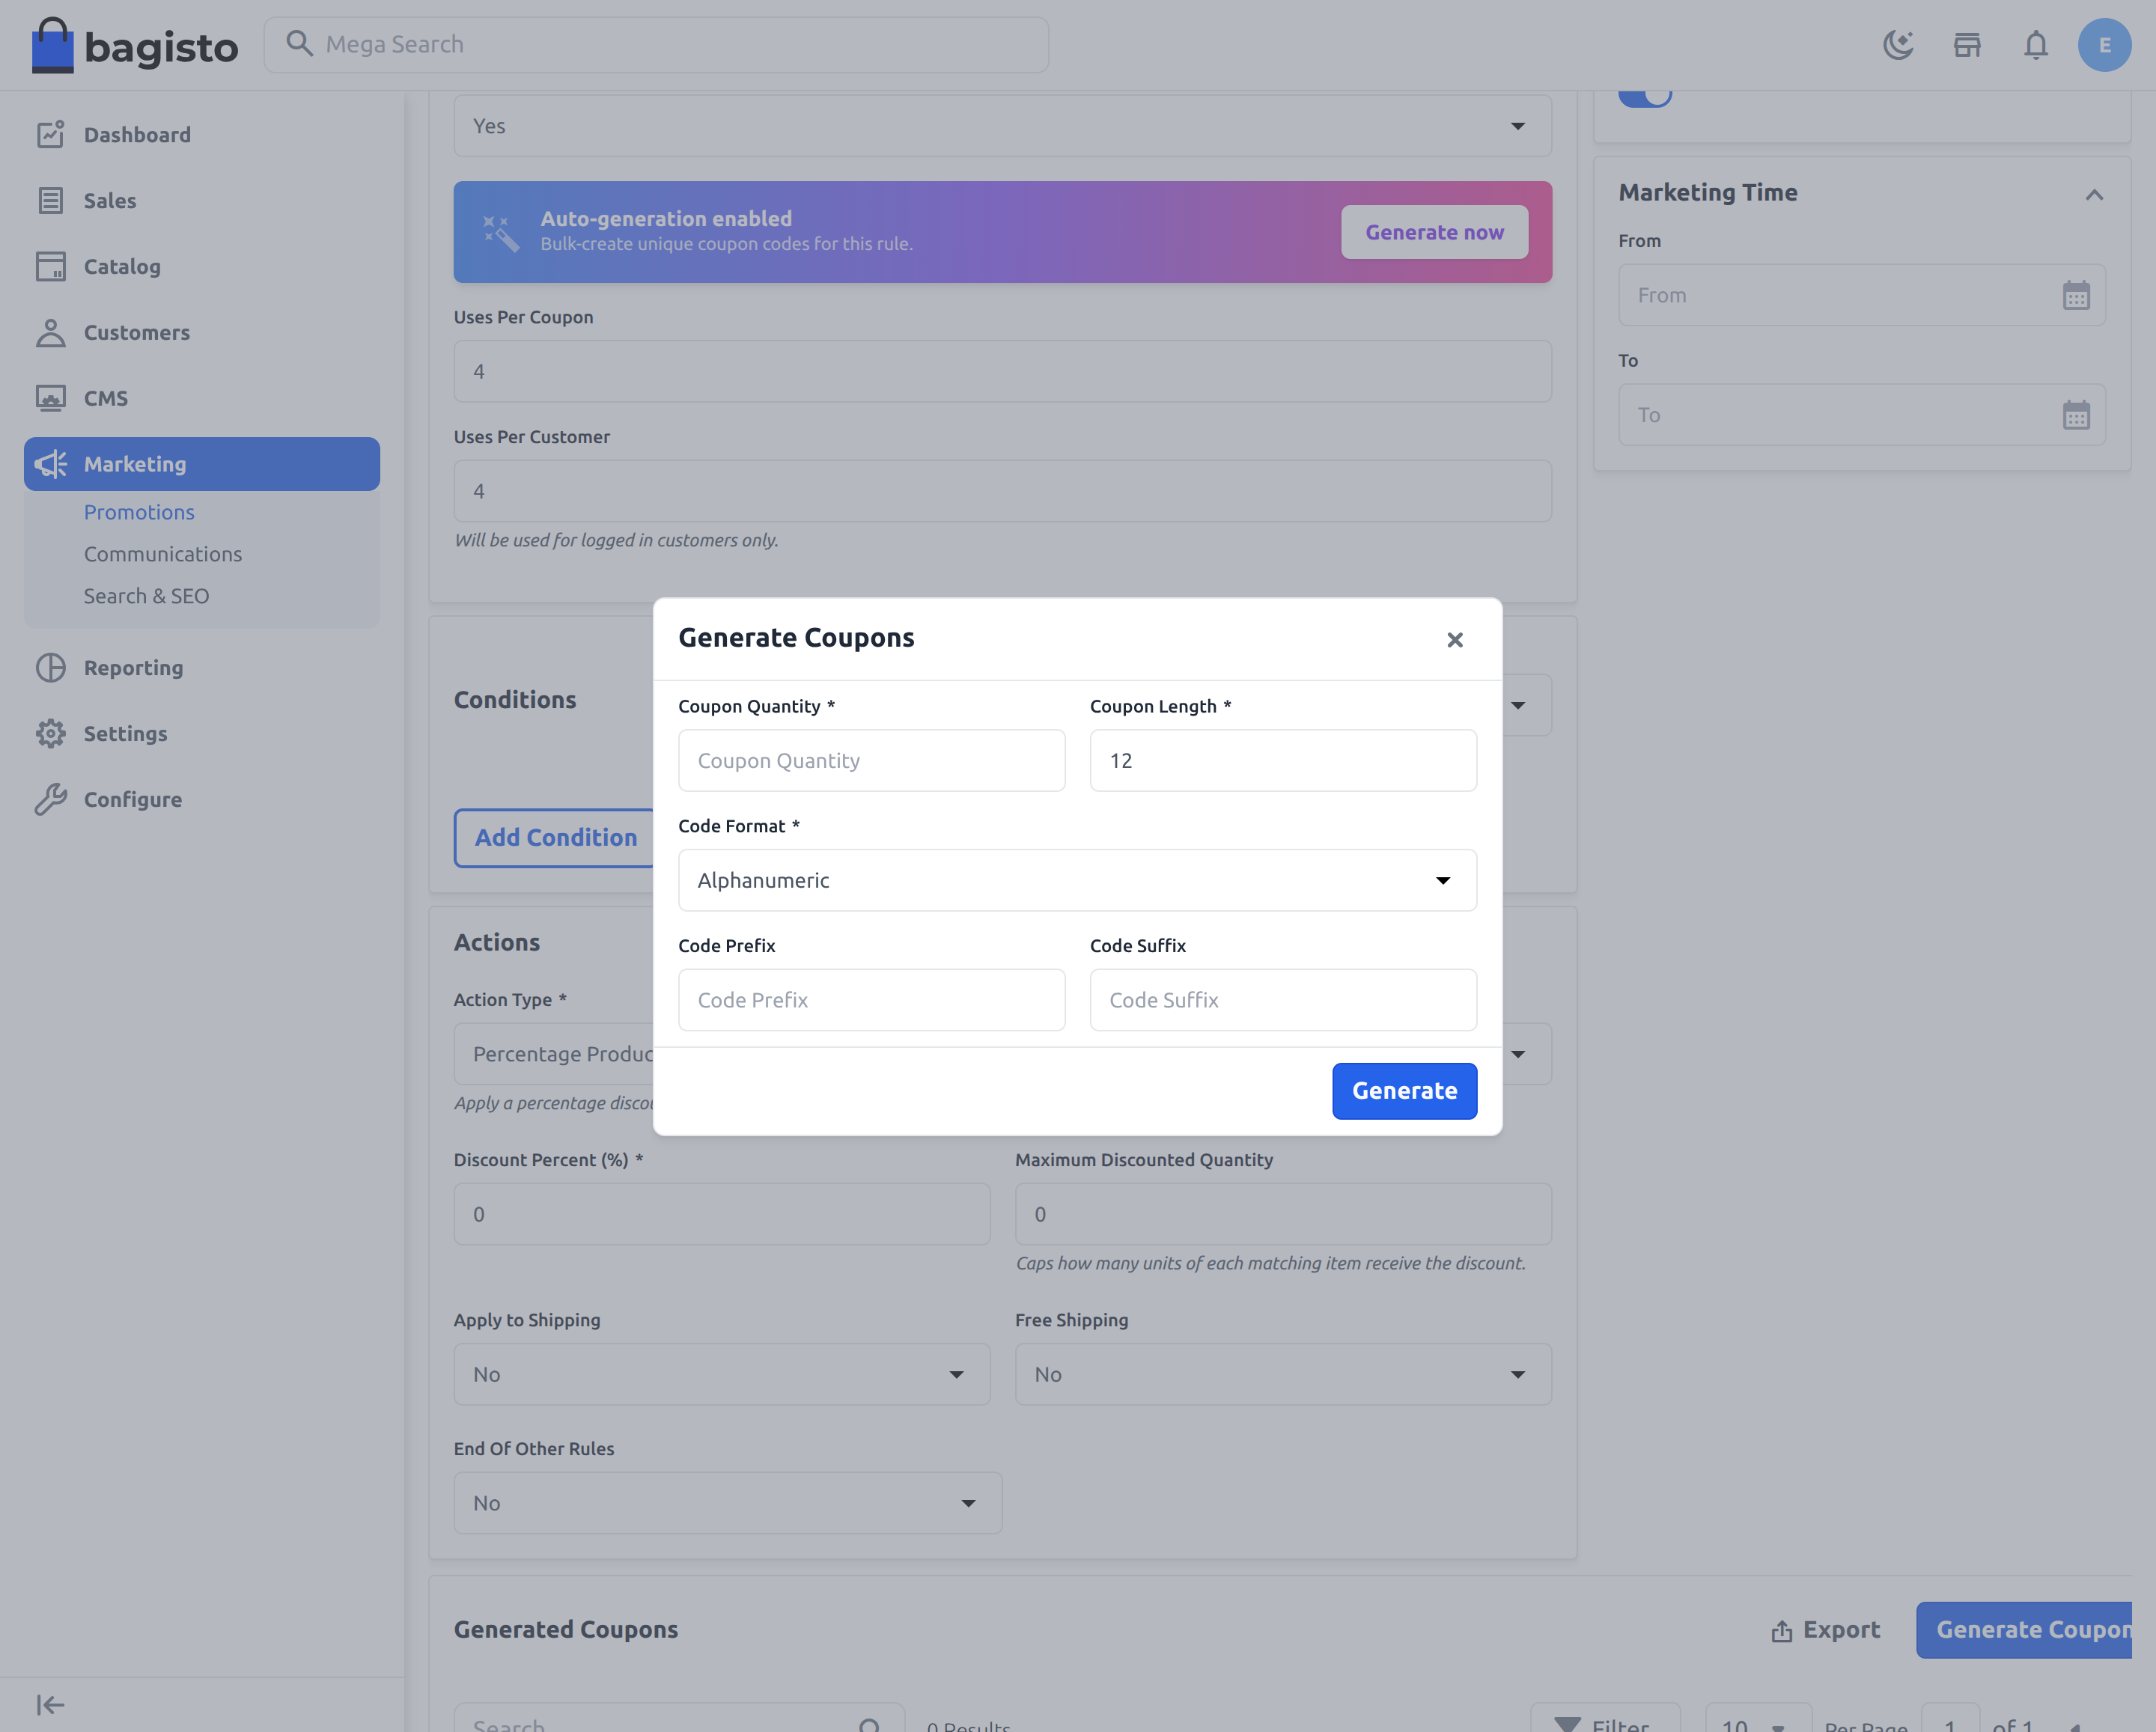Image resolution: width=2156 pixels, height=1732 pixels.
Task: Open the storefront shop icon
Action: (x=1967, y=45)
